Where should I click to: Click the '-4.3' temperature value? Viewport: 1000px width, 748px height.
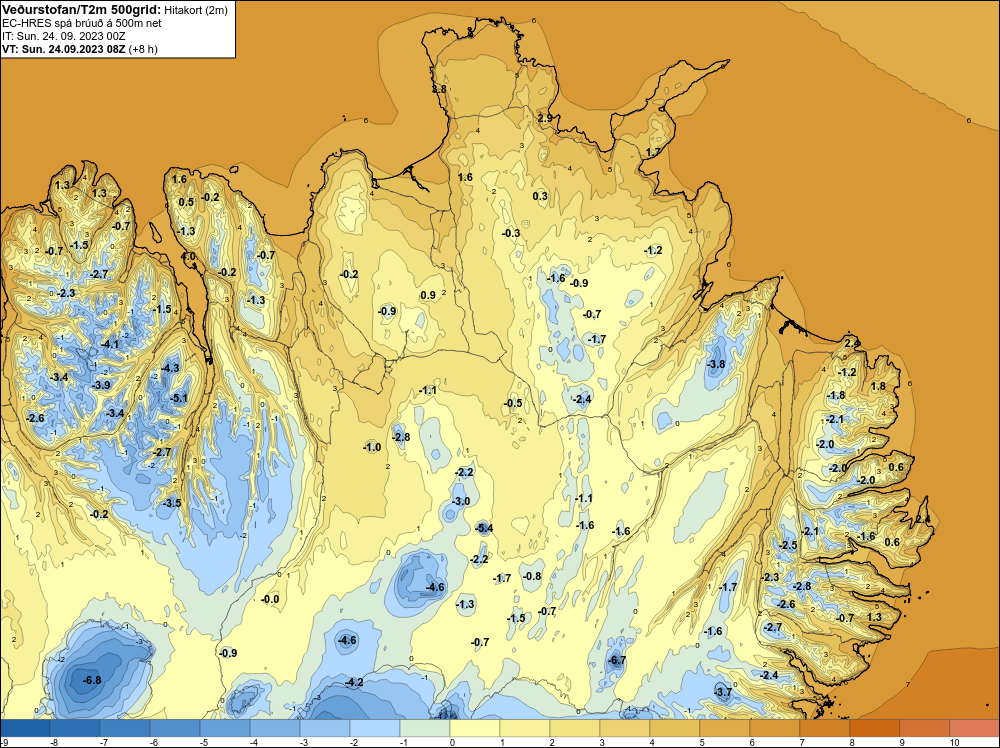[x=170, y=368]
